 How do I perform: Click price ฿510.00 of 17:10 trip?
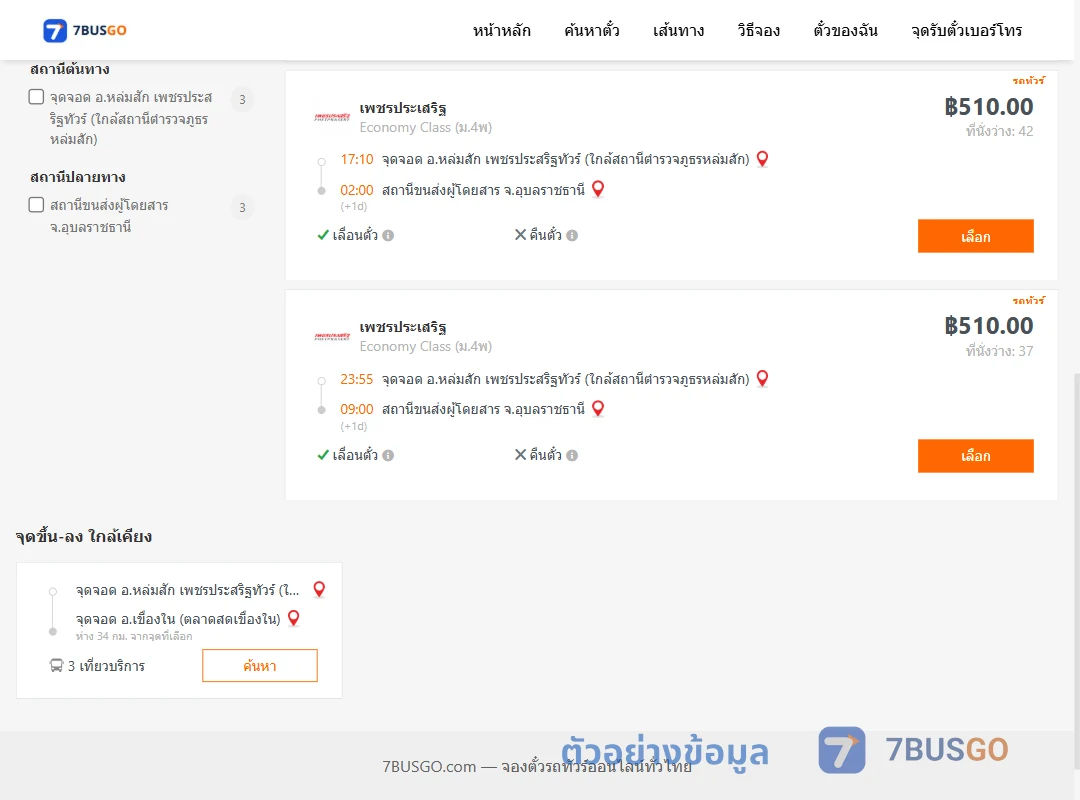tap(989, 107)
